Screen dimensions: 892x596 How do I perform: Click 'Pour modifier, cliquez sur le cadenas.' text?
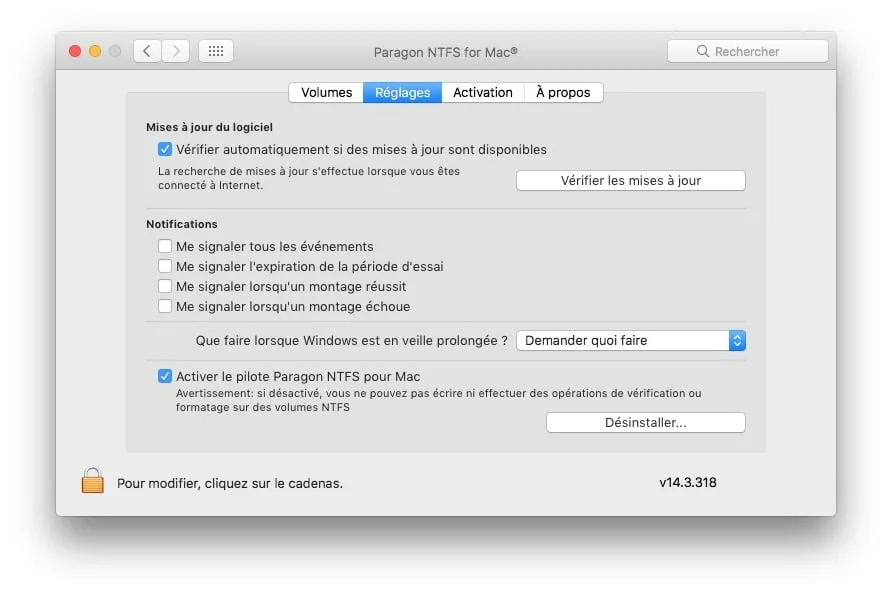pos(230,483)
